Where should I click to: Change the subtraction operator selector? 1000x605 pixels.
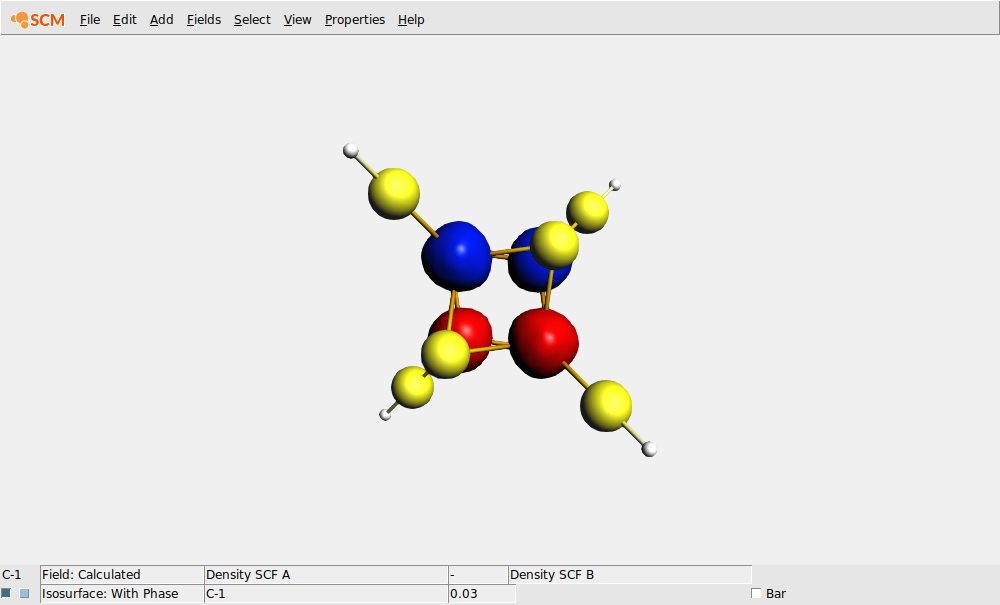click(478, 574)
